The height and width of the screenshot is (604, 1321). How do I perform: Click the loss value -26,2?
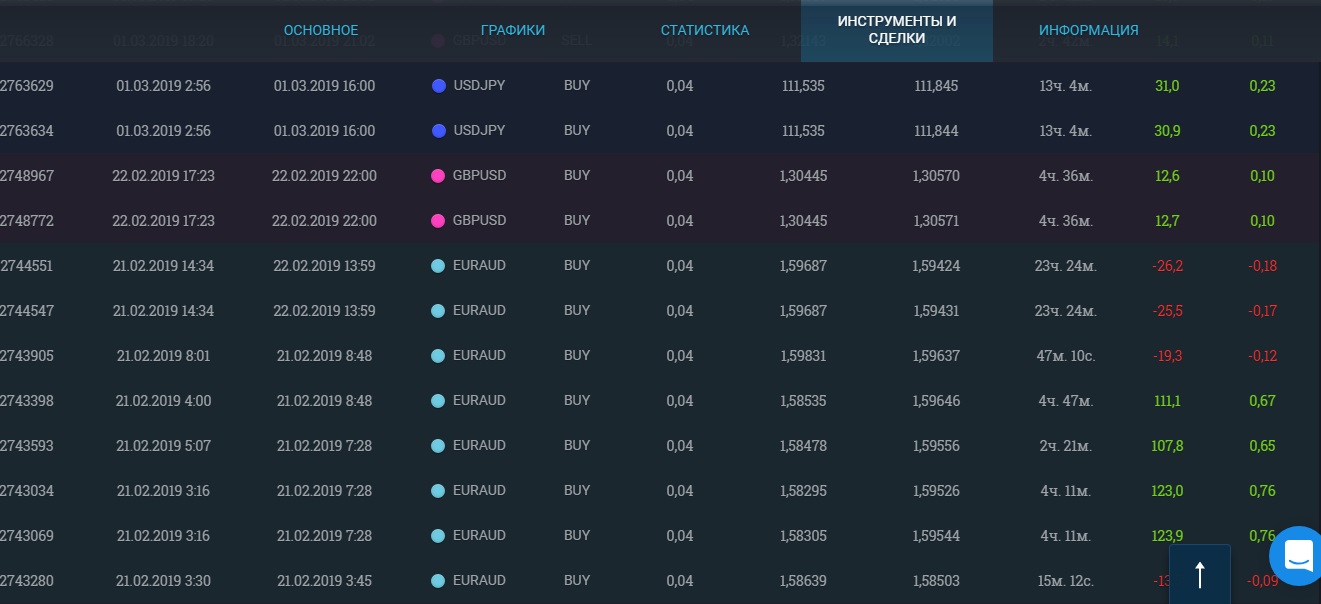pos(1167,266)
